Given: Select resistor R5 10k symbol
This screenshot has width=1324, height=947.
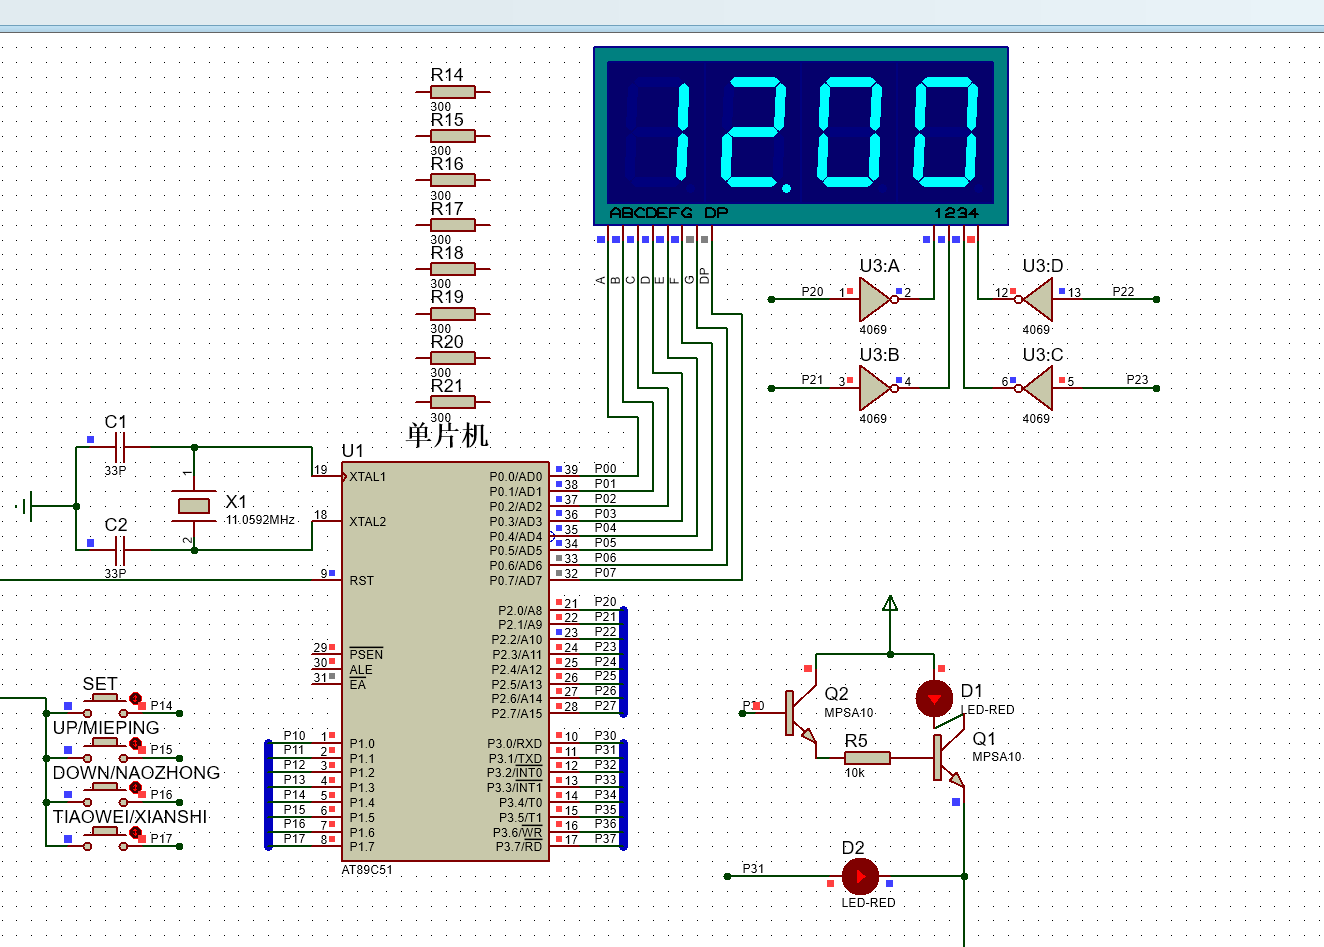Looking at the screenshot, I should pos(867,758).
